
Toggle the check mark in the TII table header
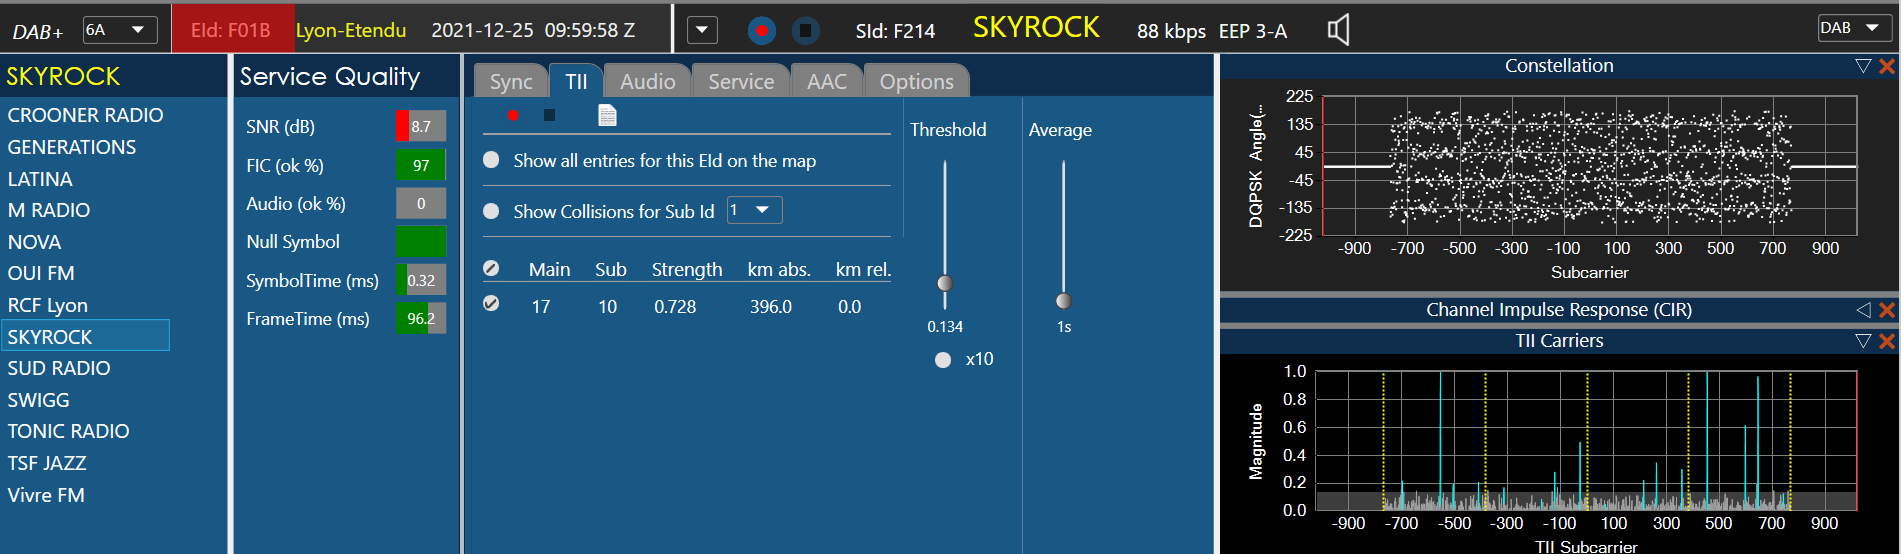[x=491, y=268]
